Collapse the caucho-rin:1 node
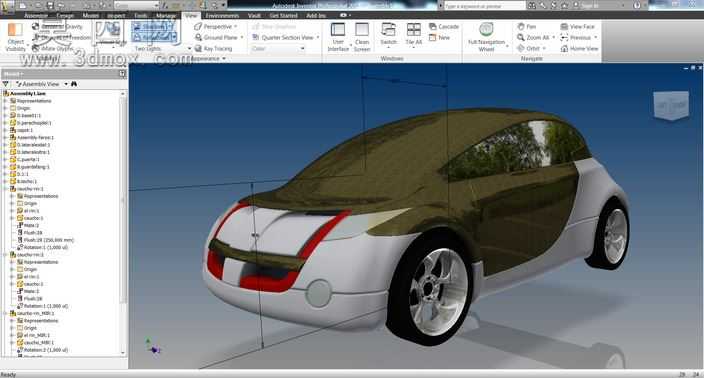Screen dimensions: 704x378 click(x=5, y=189)
